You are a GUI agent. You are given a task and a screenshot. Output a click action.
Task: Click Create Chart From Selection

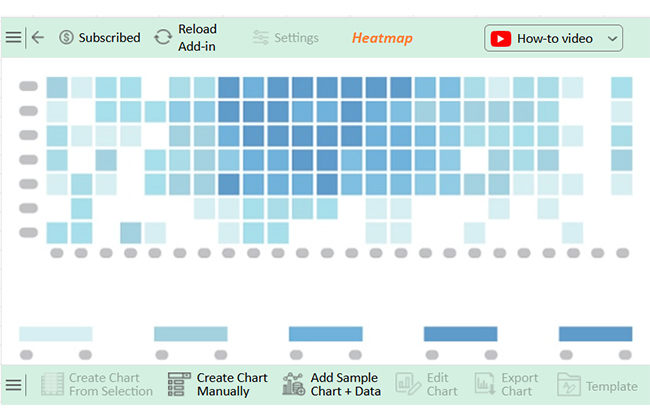[97, 384]
